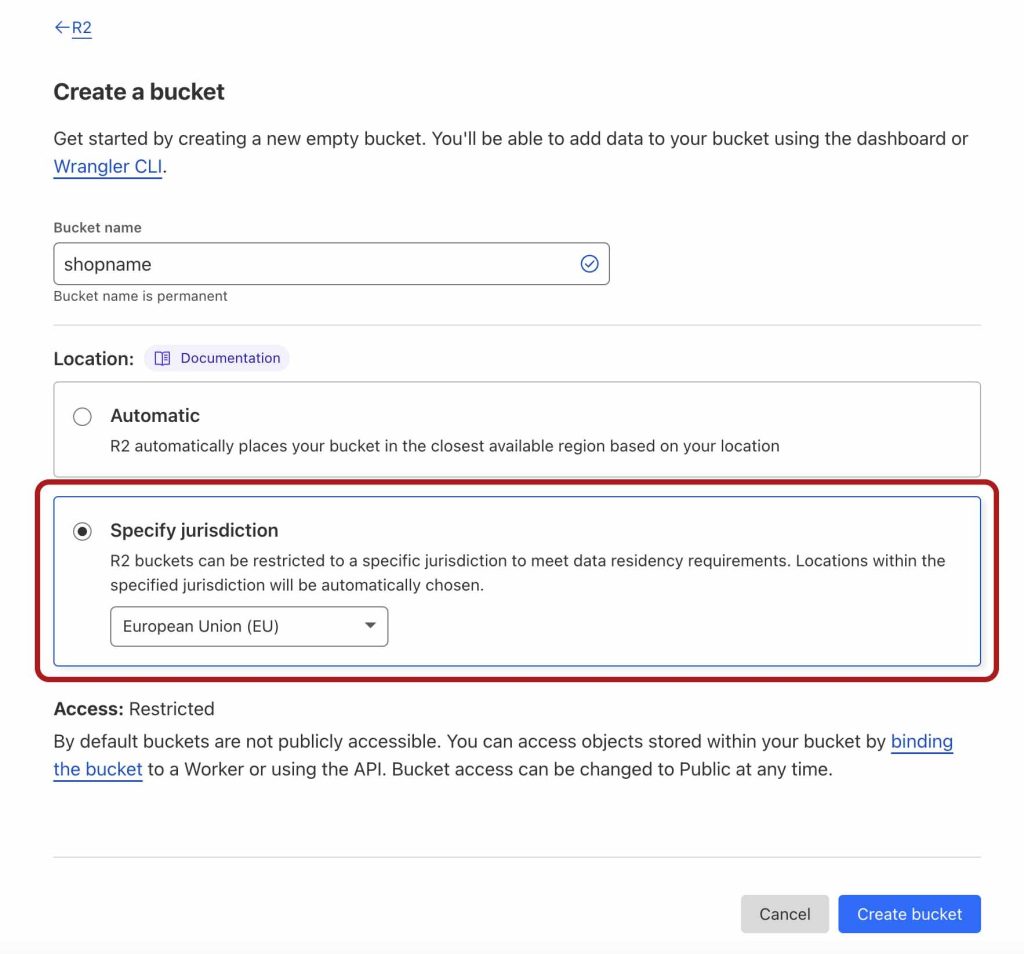
Task: Click the Specify jurisdiction panel heading
Action: (194, 531)
